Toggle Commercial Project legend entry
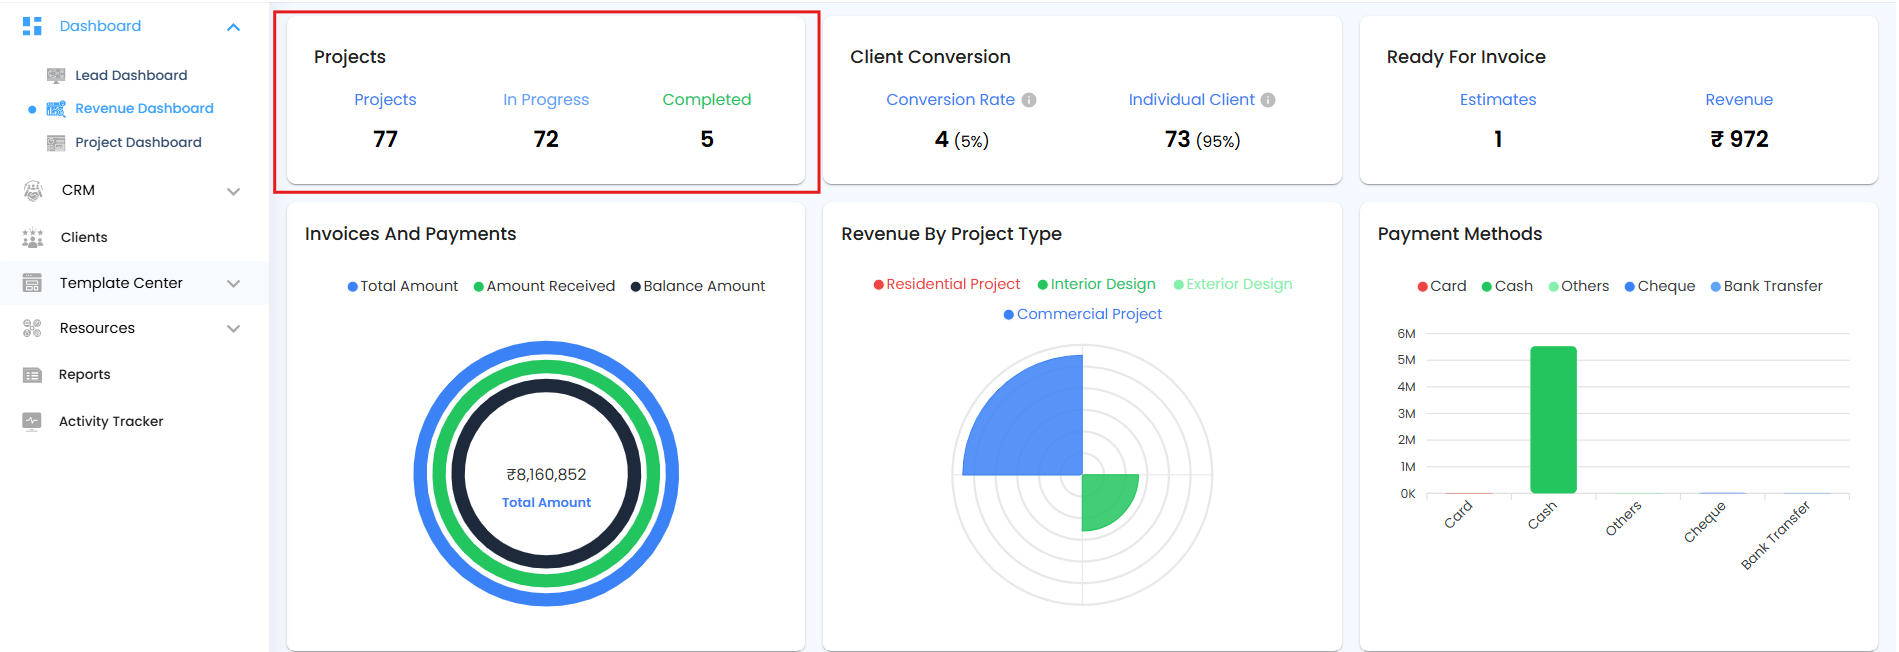The height and width of the screenshot is (652, 1899). coord(1082,314)
